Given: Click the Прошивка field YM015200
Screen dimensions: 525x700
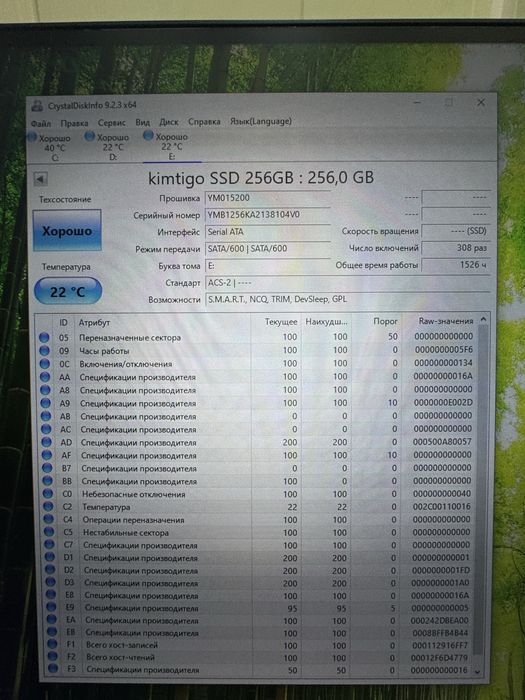Looking at the screenshot, I should click(267, 198).
